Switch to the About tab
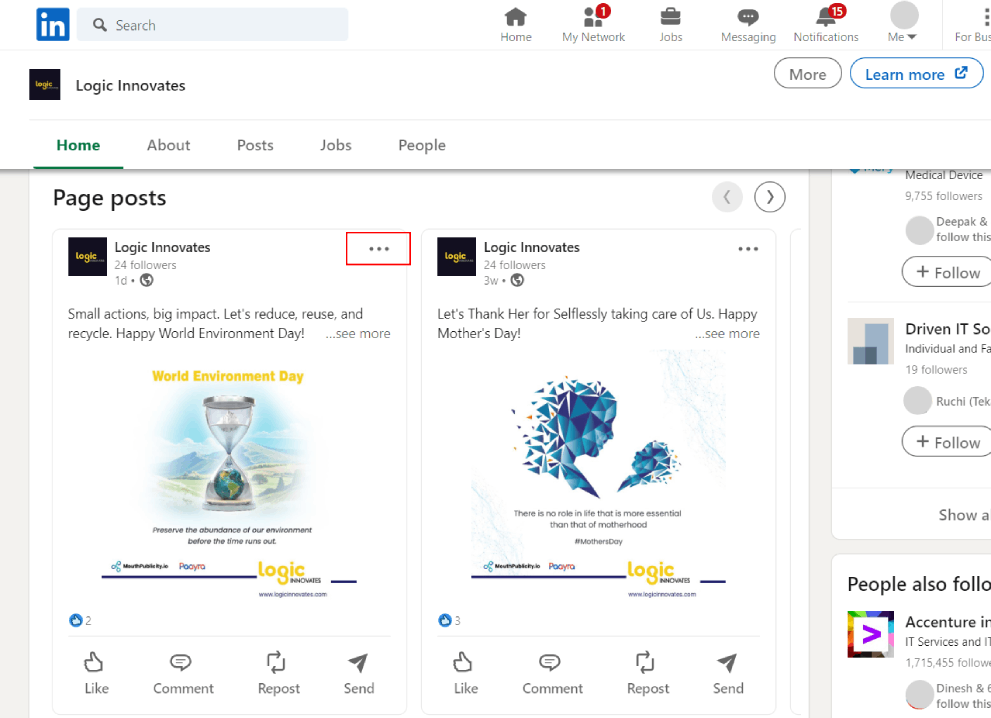991x718 pixels. 168,145
